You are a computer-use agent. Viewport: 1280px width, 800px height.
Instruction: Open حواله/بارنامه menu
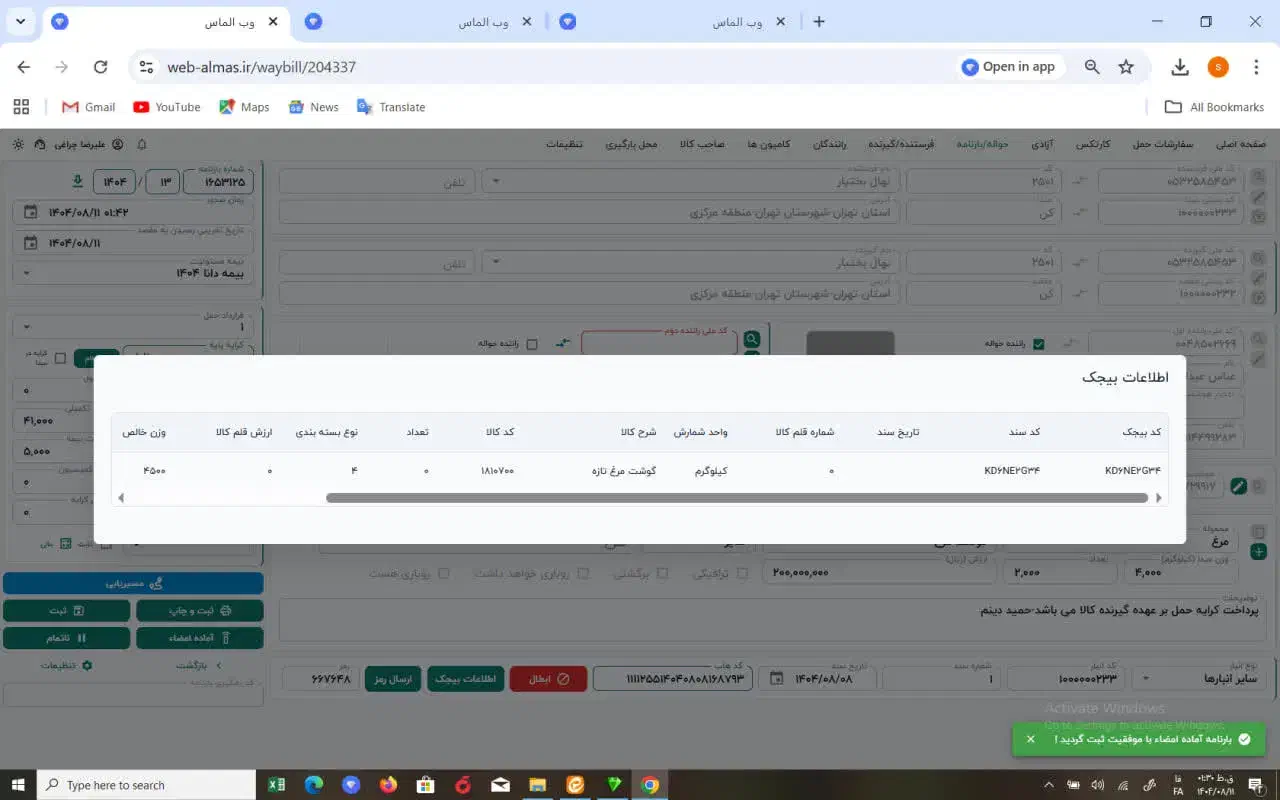click(x=982, y=144)
